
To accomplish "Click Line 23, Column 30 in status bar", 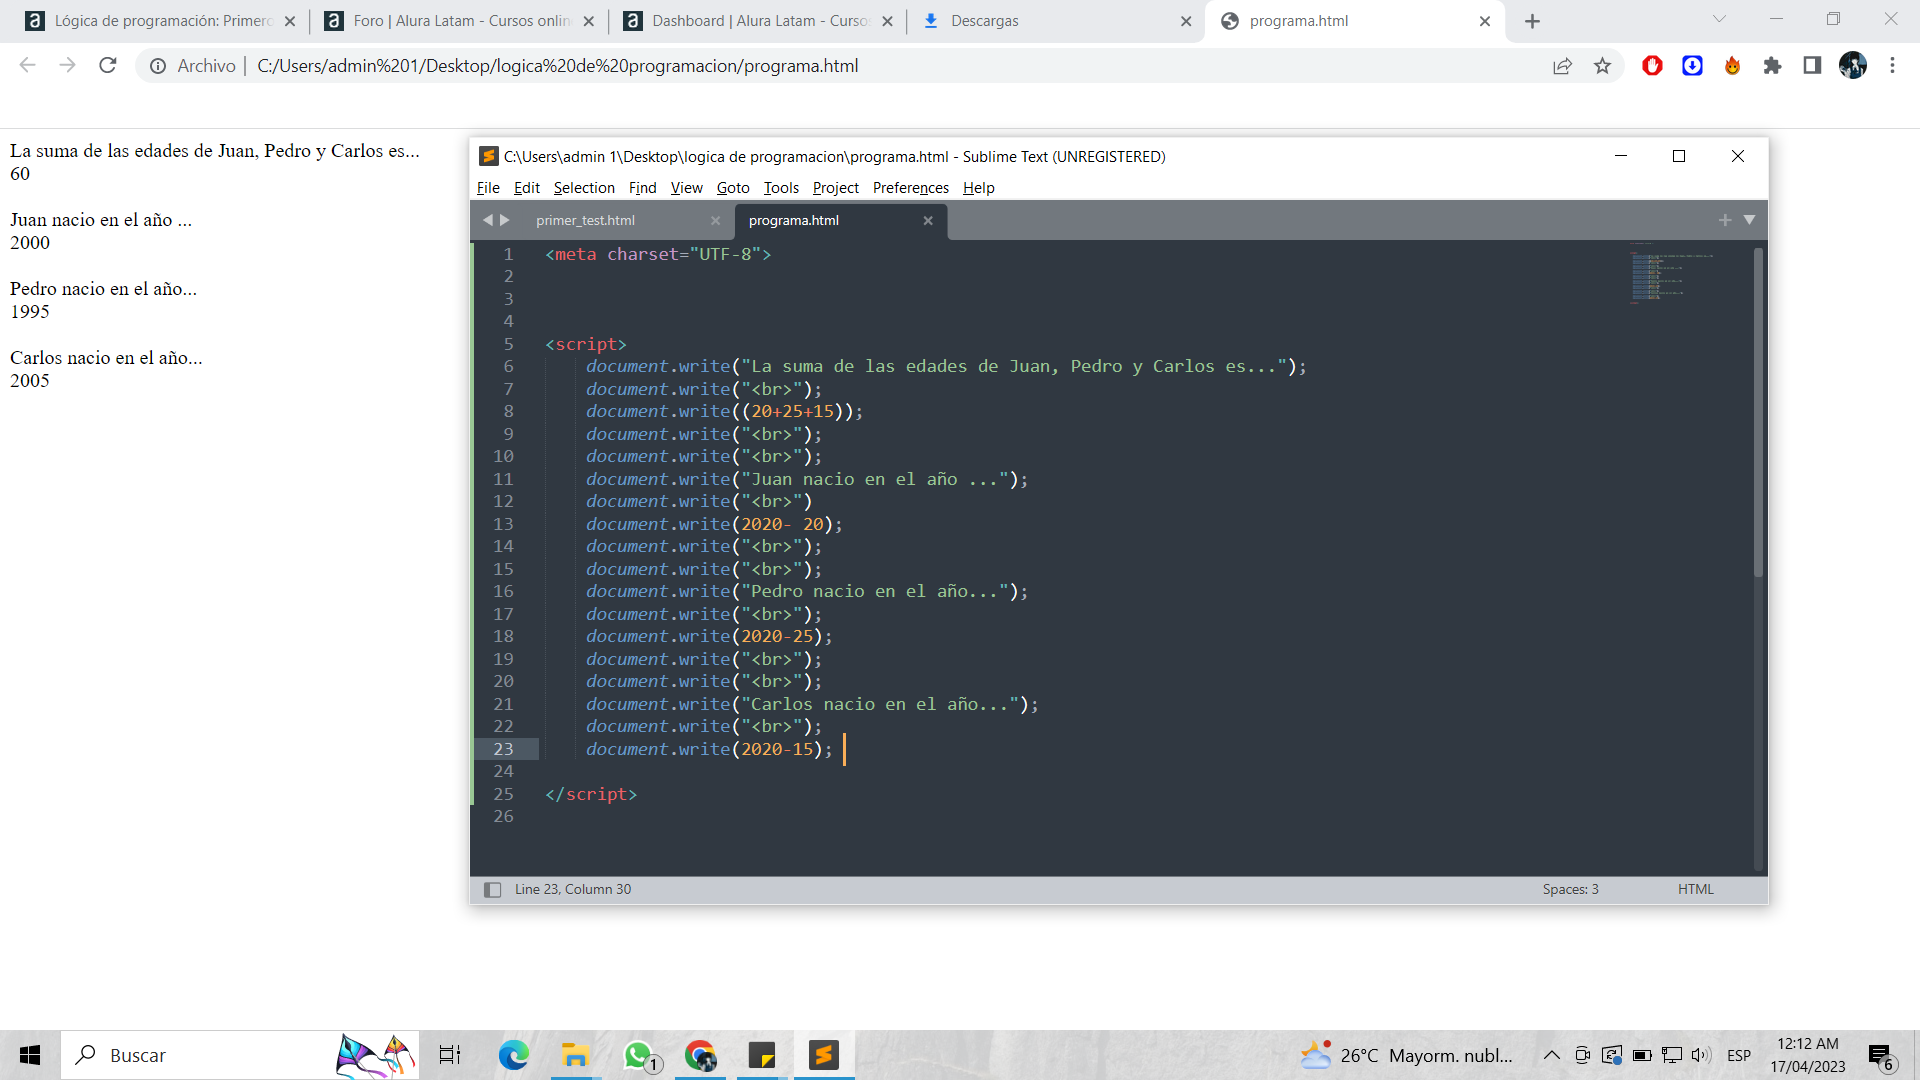I will [573, 890].
